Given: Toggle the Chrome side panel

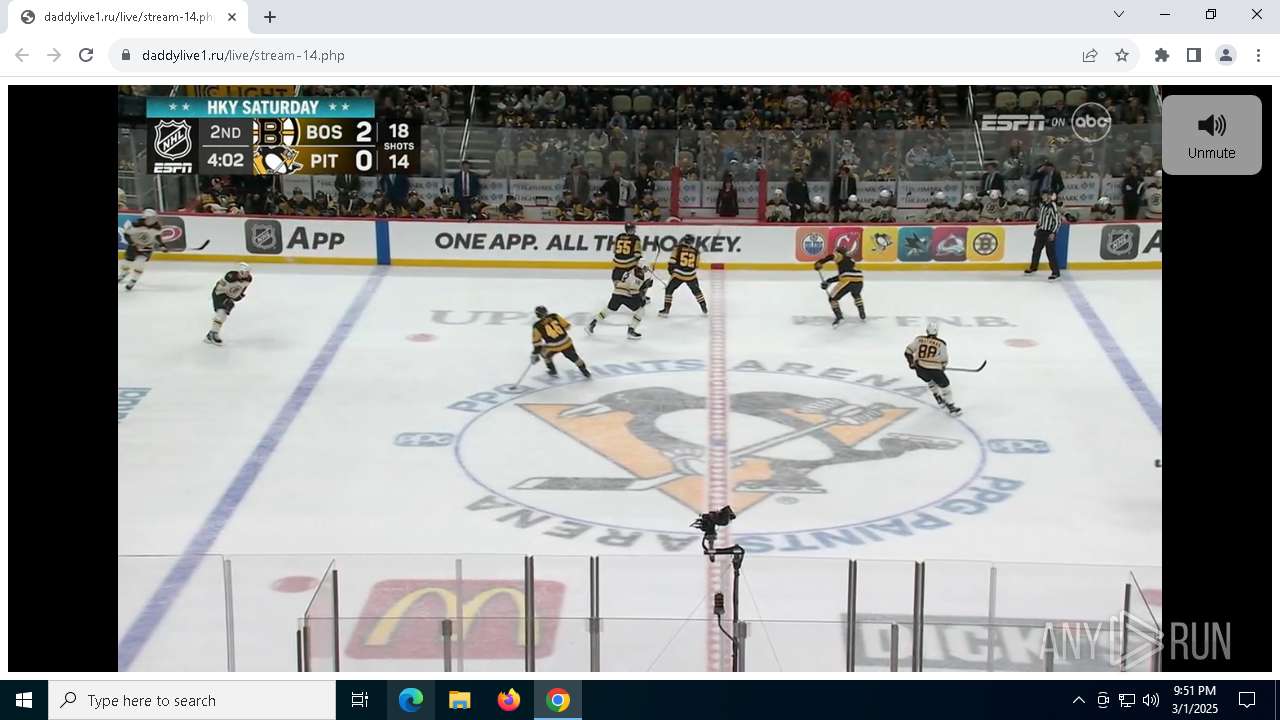Looking at the screenshot, I should [1194, 55].
